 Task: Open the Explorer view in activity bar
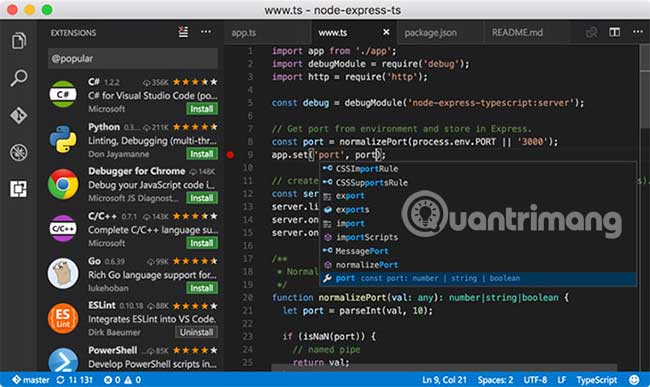pyautogui.click(x=19, y=41)
